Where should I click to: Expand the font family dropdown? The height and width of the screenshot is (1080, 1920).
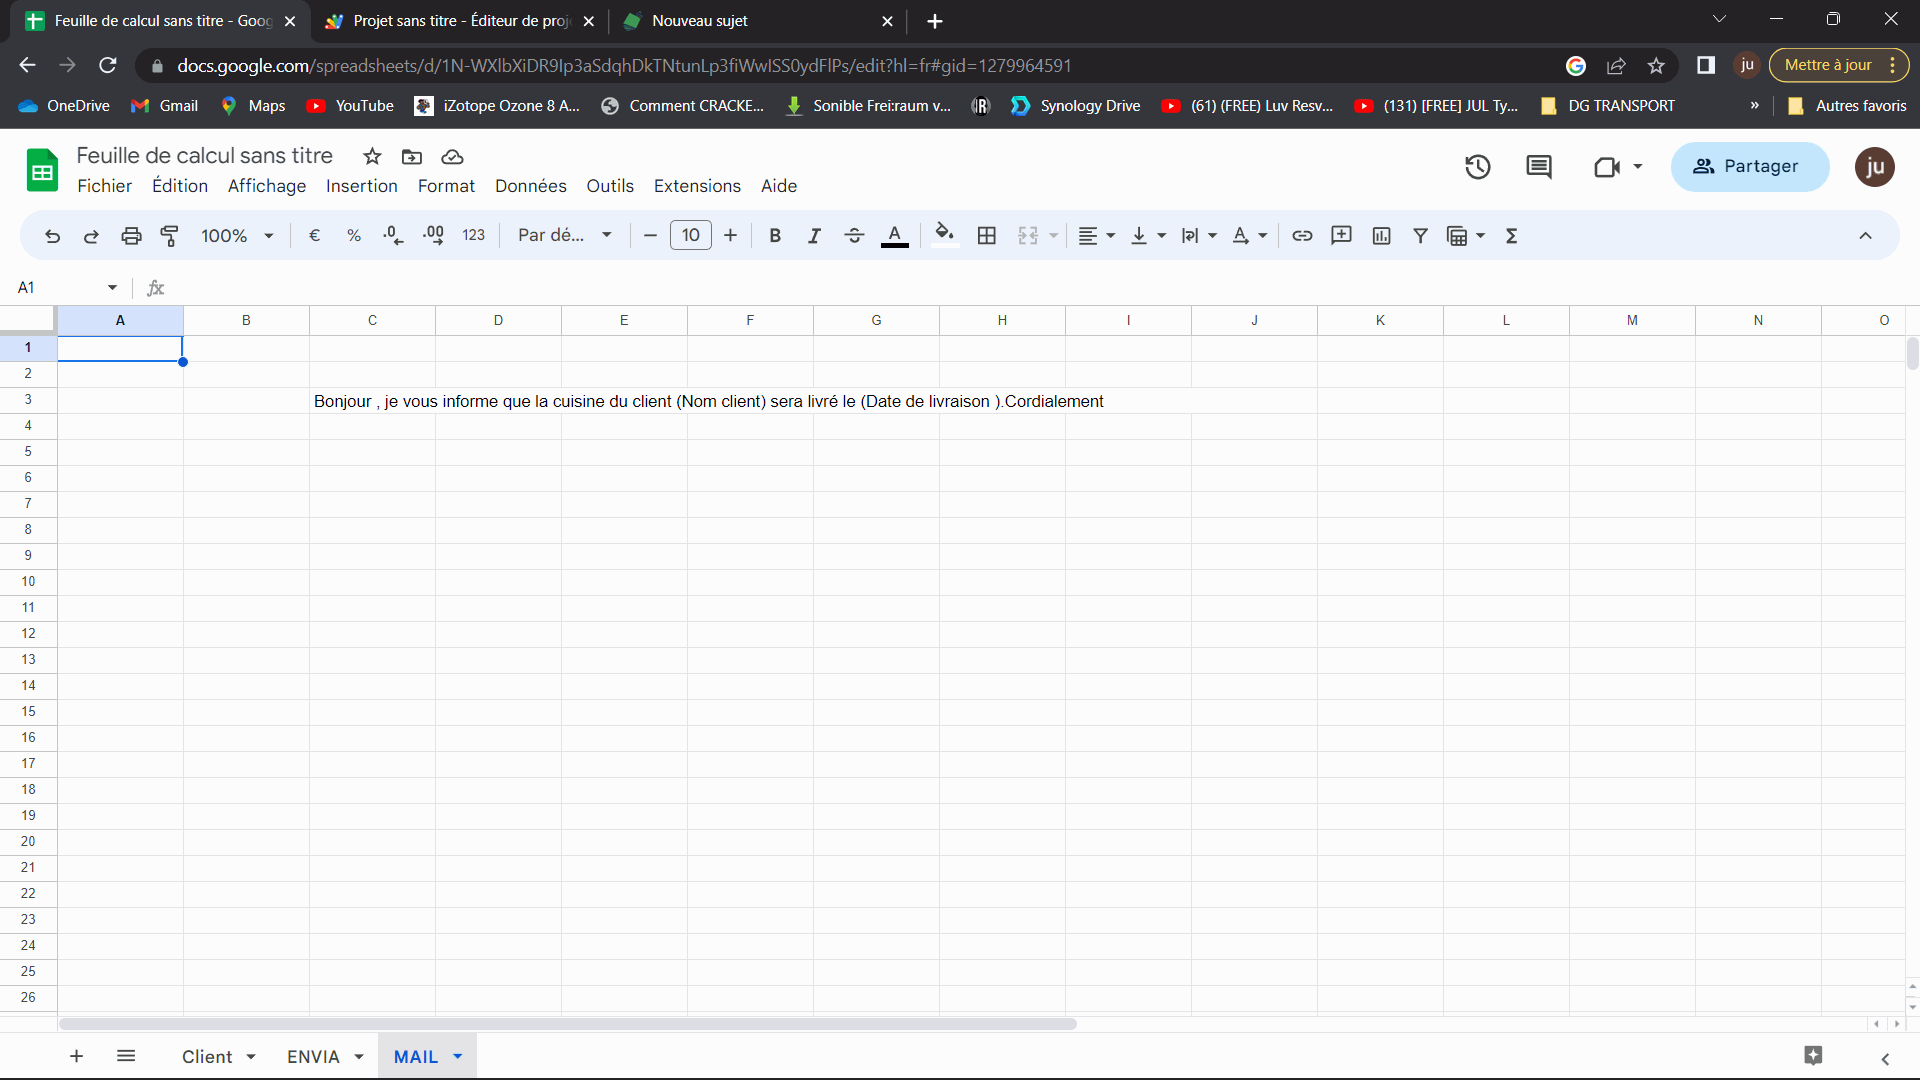pyautogui.click(x=565, y=236)
